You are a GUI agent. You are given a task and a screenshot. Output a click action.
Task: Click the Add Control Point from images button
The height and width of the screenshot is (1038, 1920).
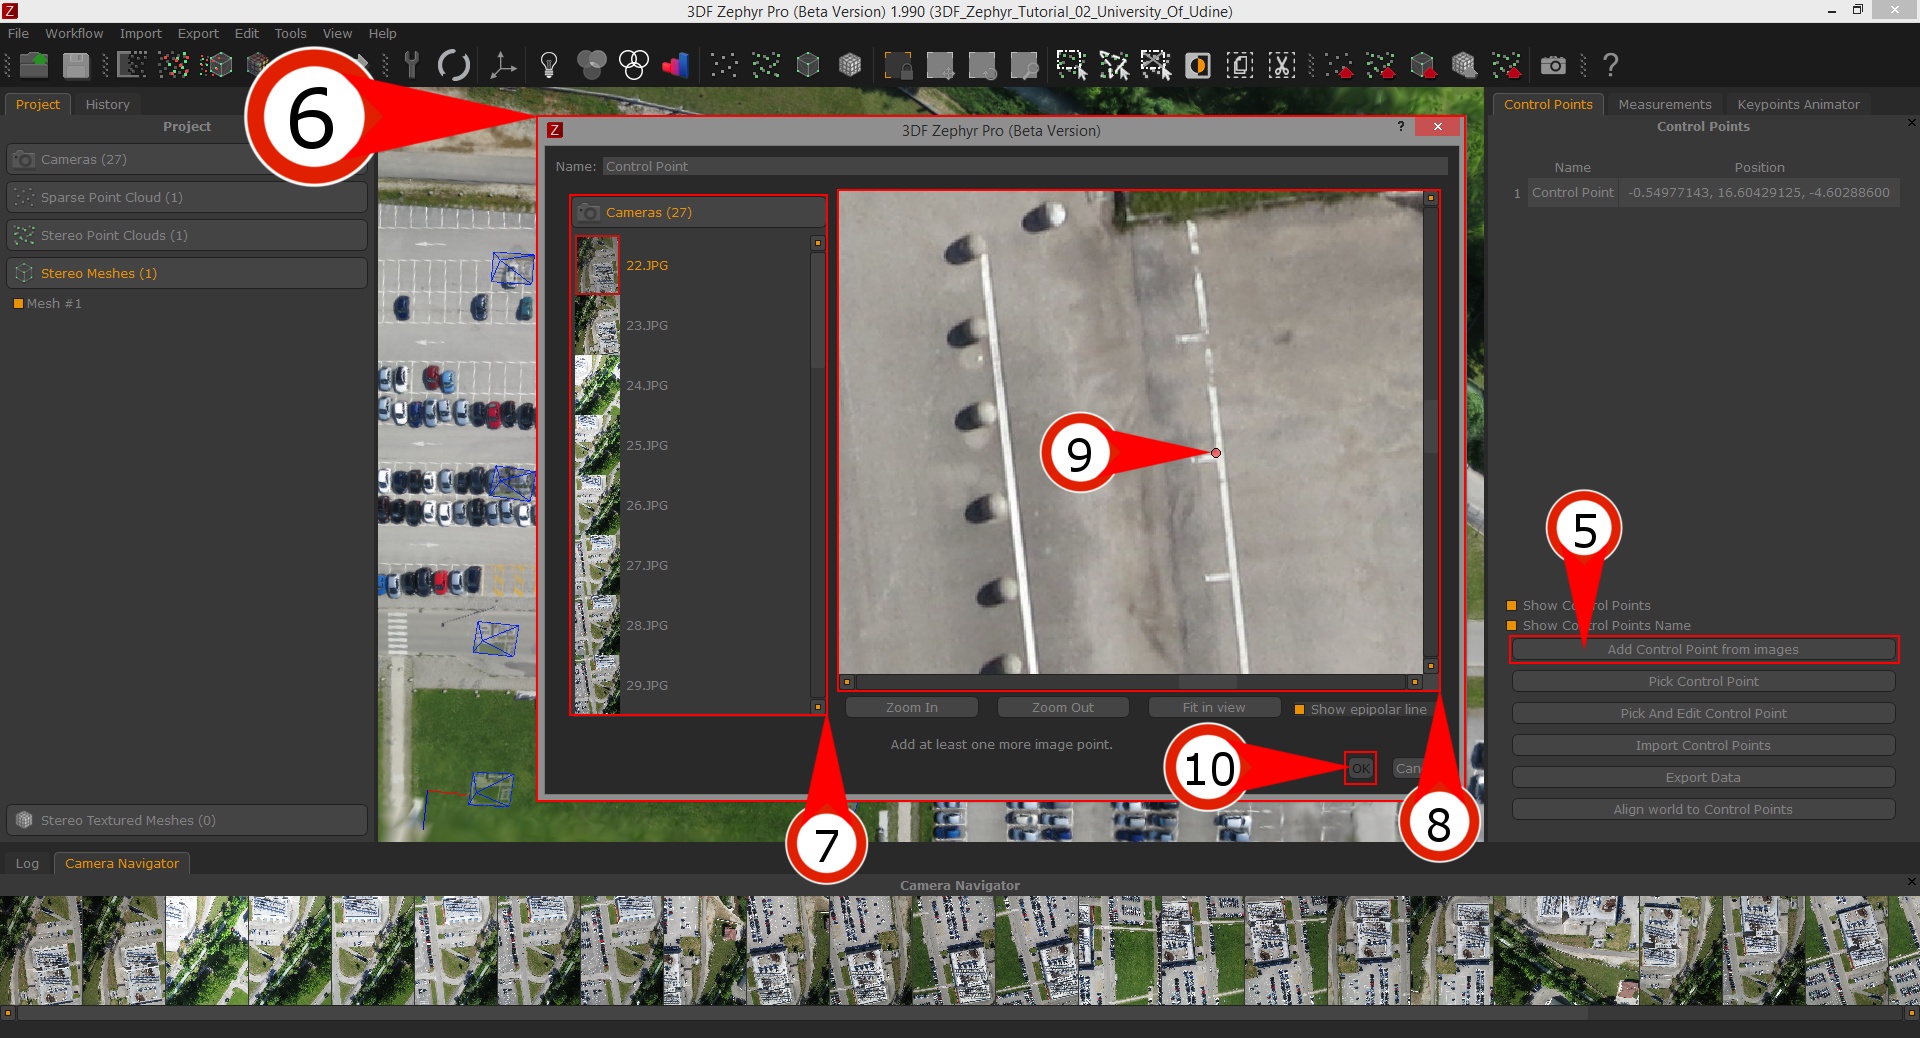pyautogui.click(x=1702, y=649)
